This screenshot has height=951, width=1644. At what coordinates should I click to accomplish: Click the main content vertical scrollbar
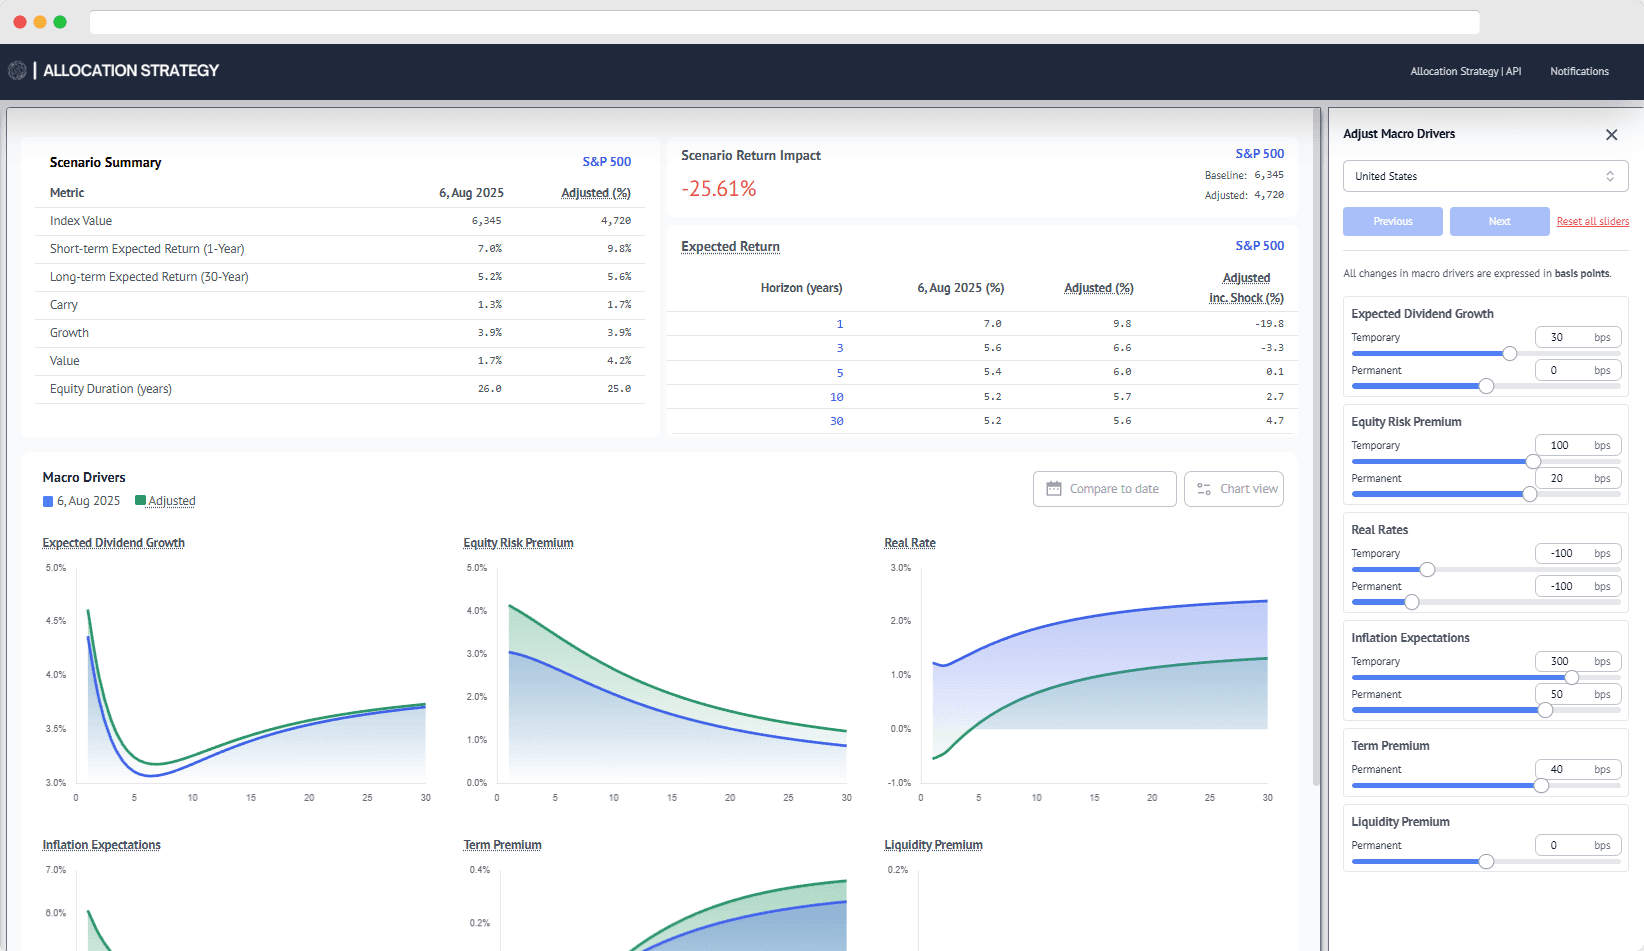tap(1316, 446)
